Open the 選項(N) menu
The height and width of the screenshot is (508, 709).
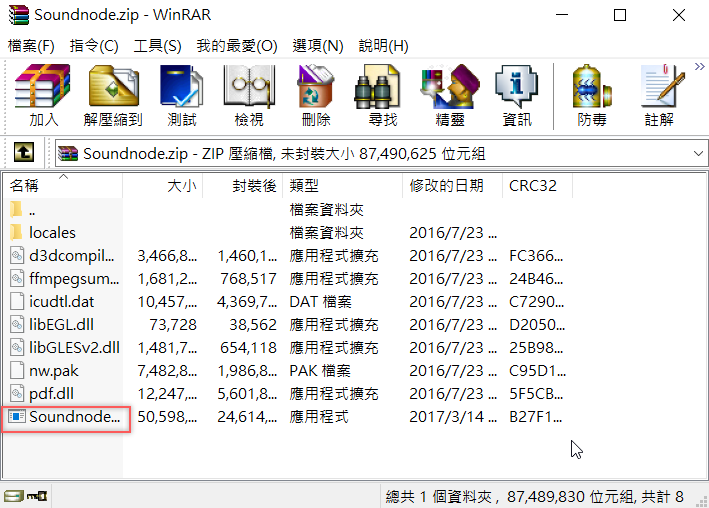click(x=317, y=46)
